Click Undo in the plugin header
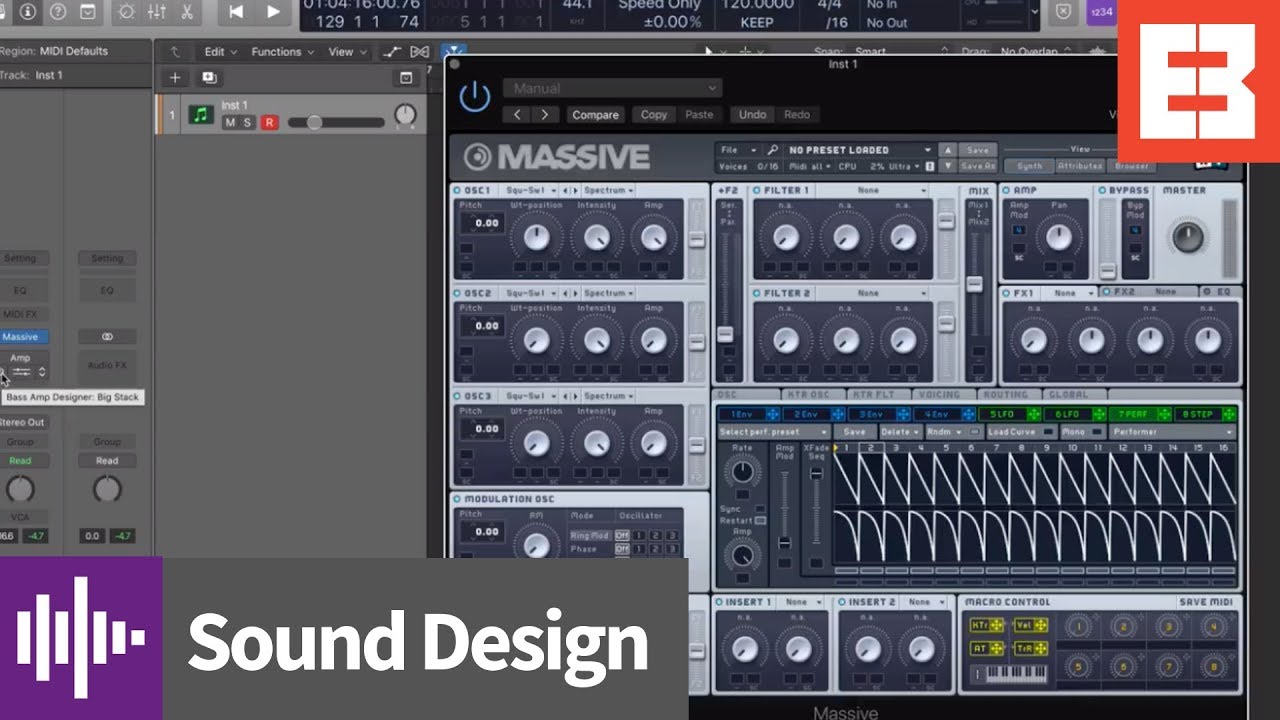This screenshot has width=1280, height=720. coord(752,115)
